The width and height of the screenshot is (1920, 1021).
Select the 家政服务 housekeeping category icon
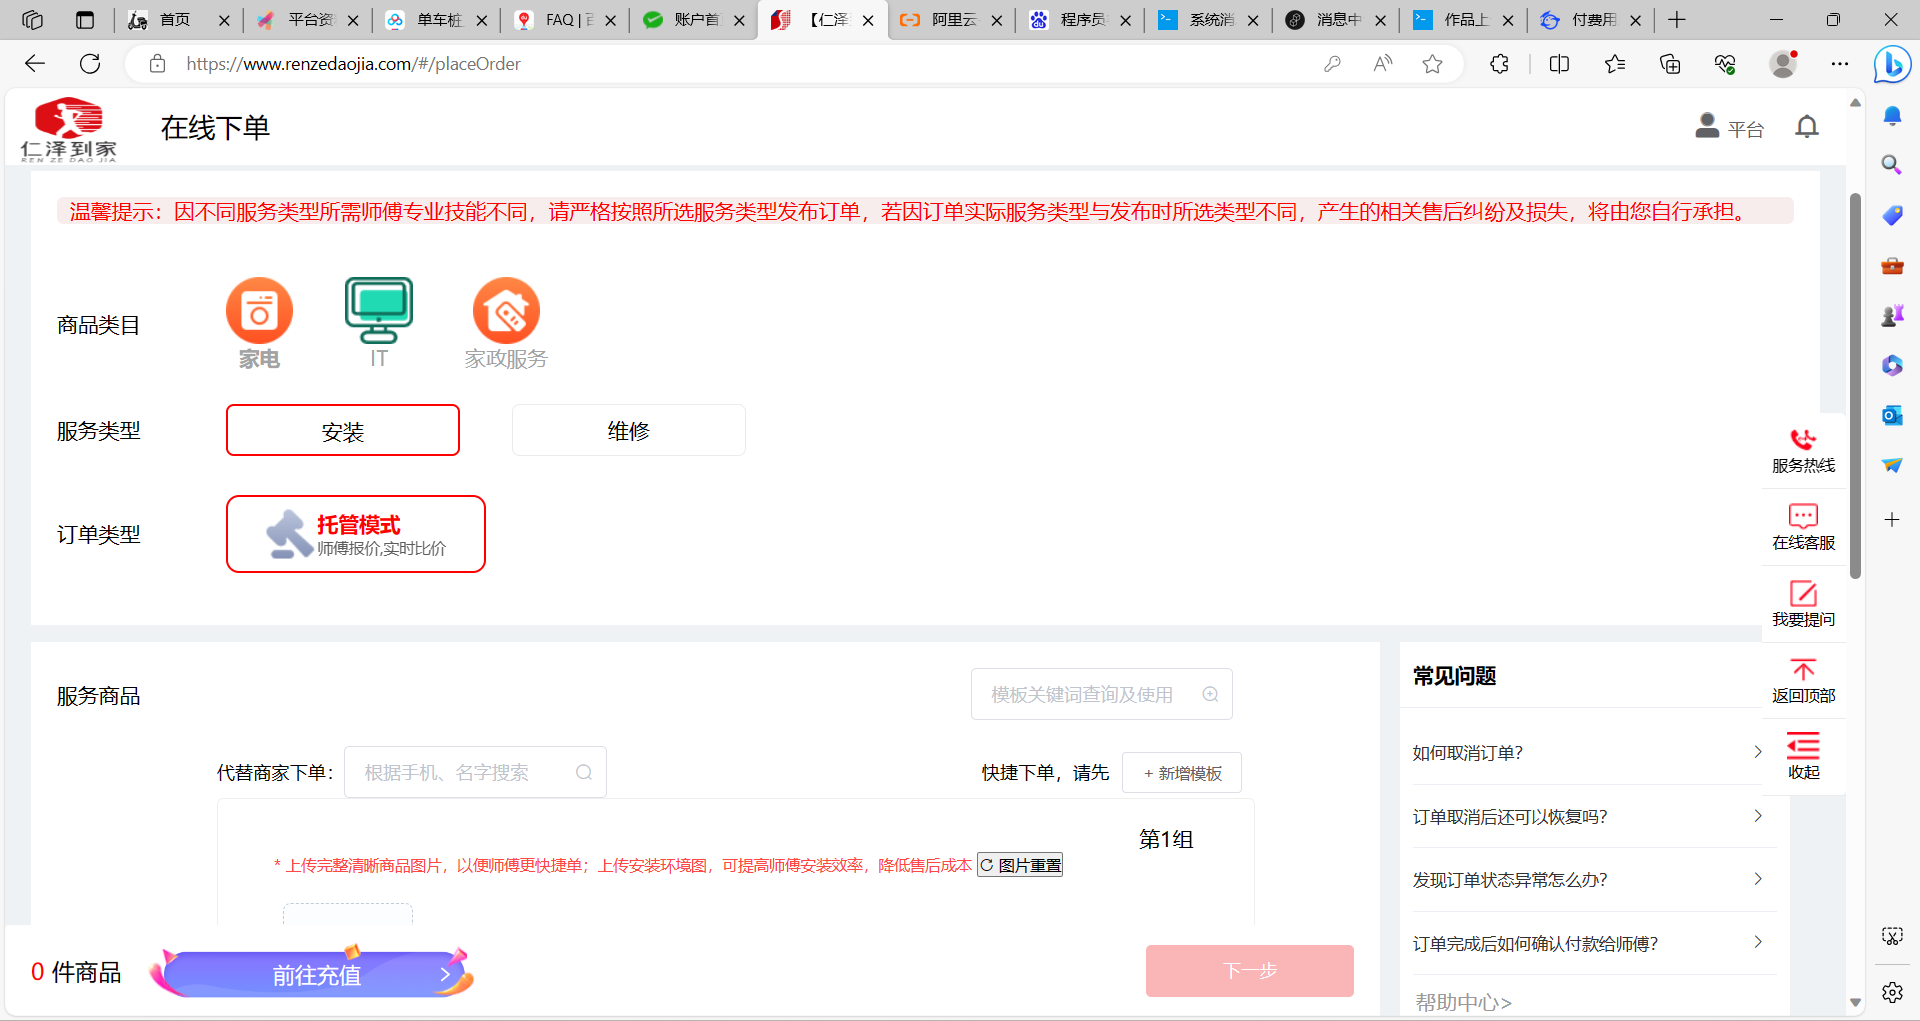coord(506,311)
